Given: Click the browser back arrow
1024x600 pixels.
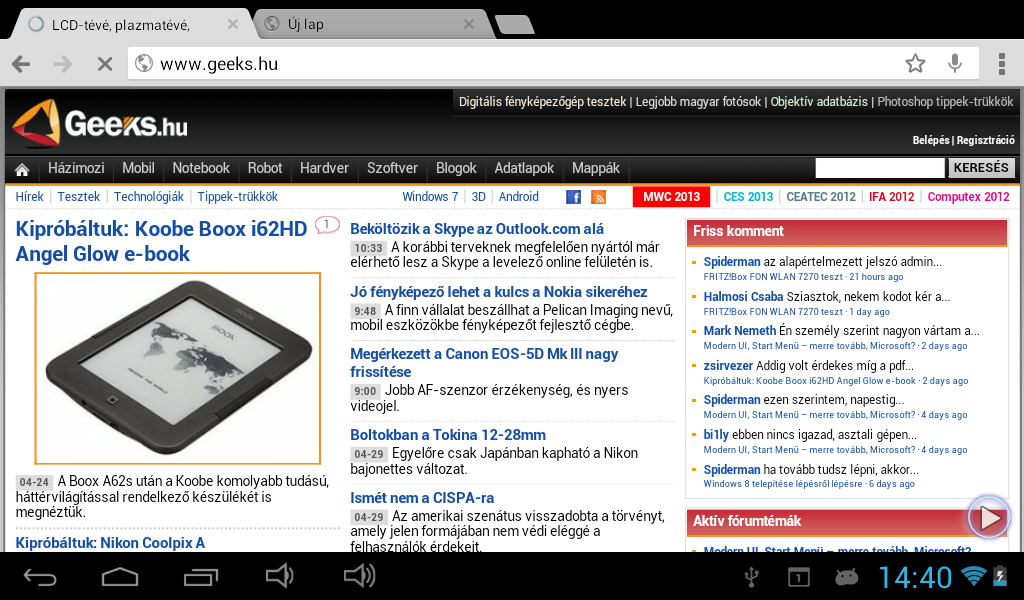Looking at the screenshot, I should point(21,64).
